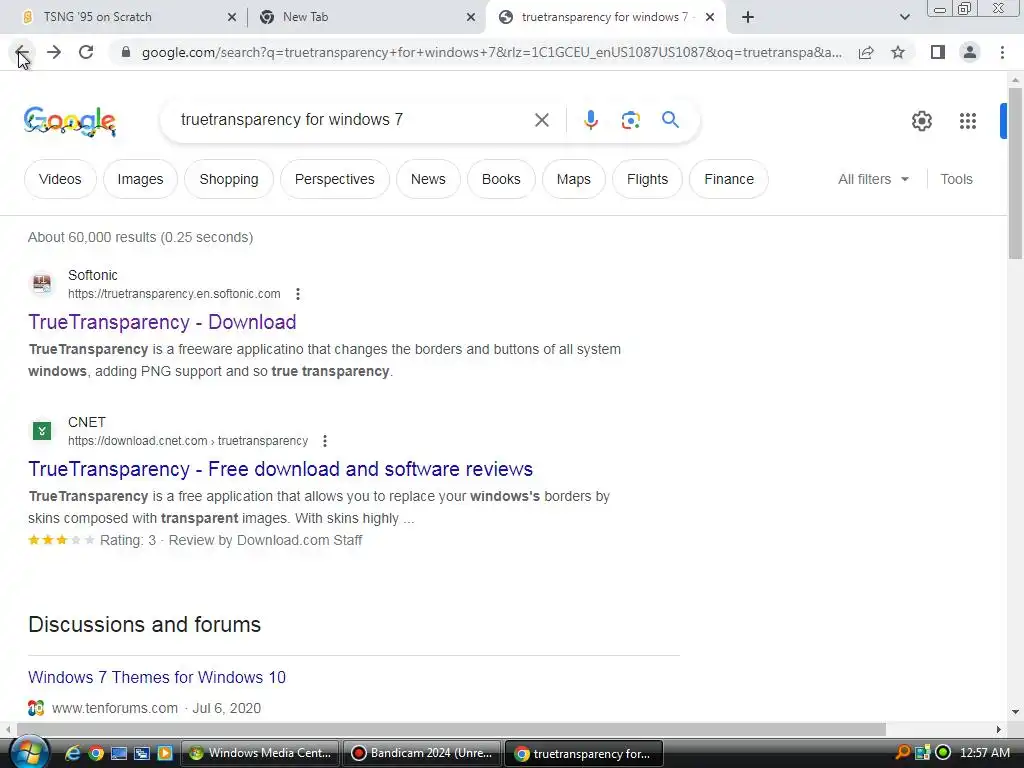Open Google quick settings gear
Screen dimensions: 1024x768
(921, 121)
